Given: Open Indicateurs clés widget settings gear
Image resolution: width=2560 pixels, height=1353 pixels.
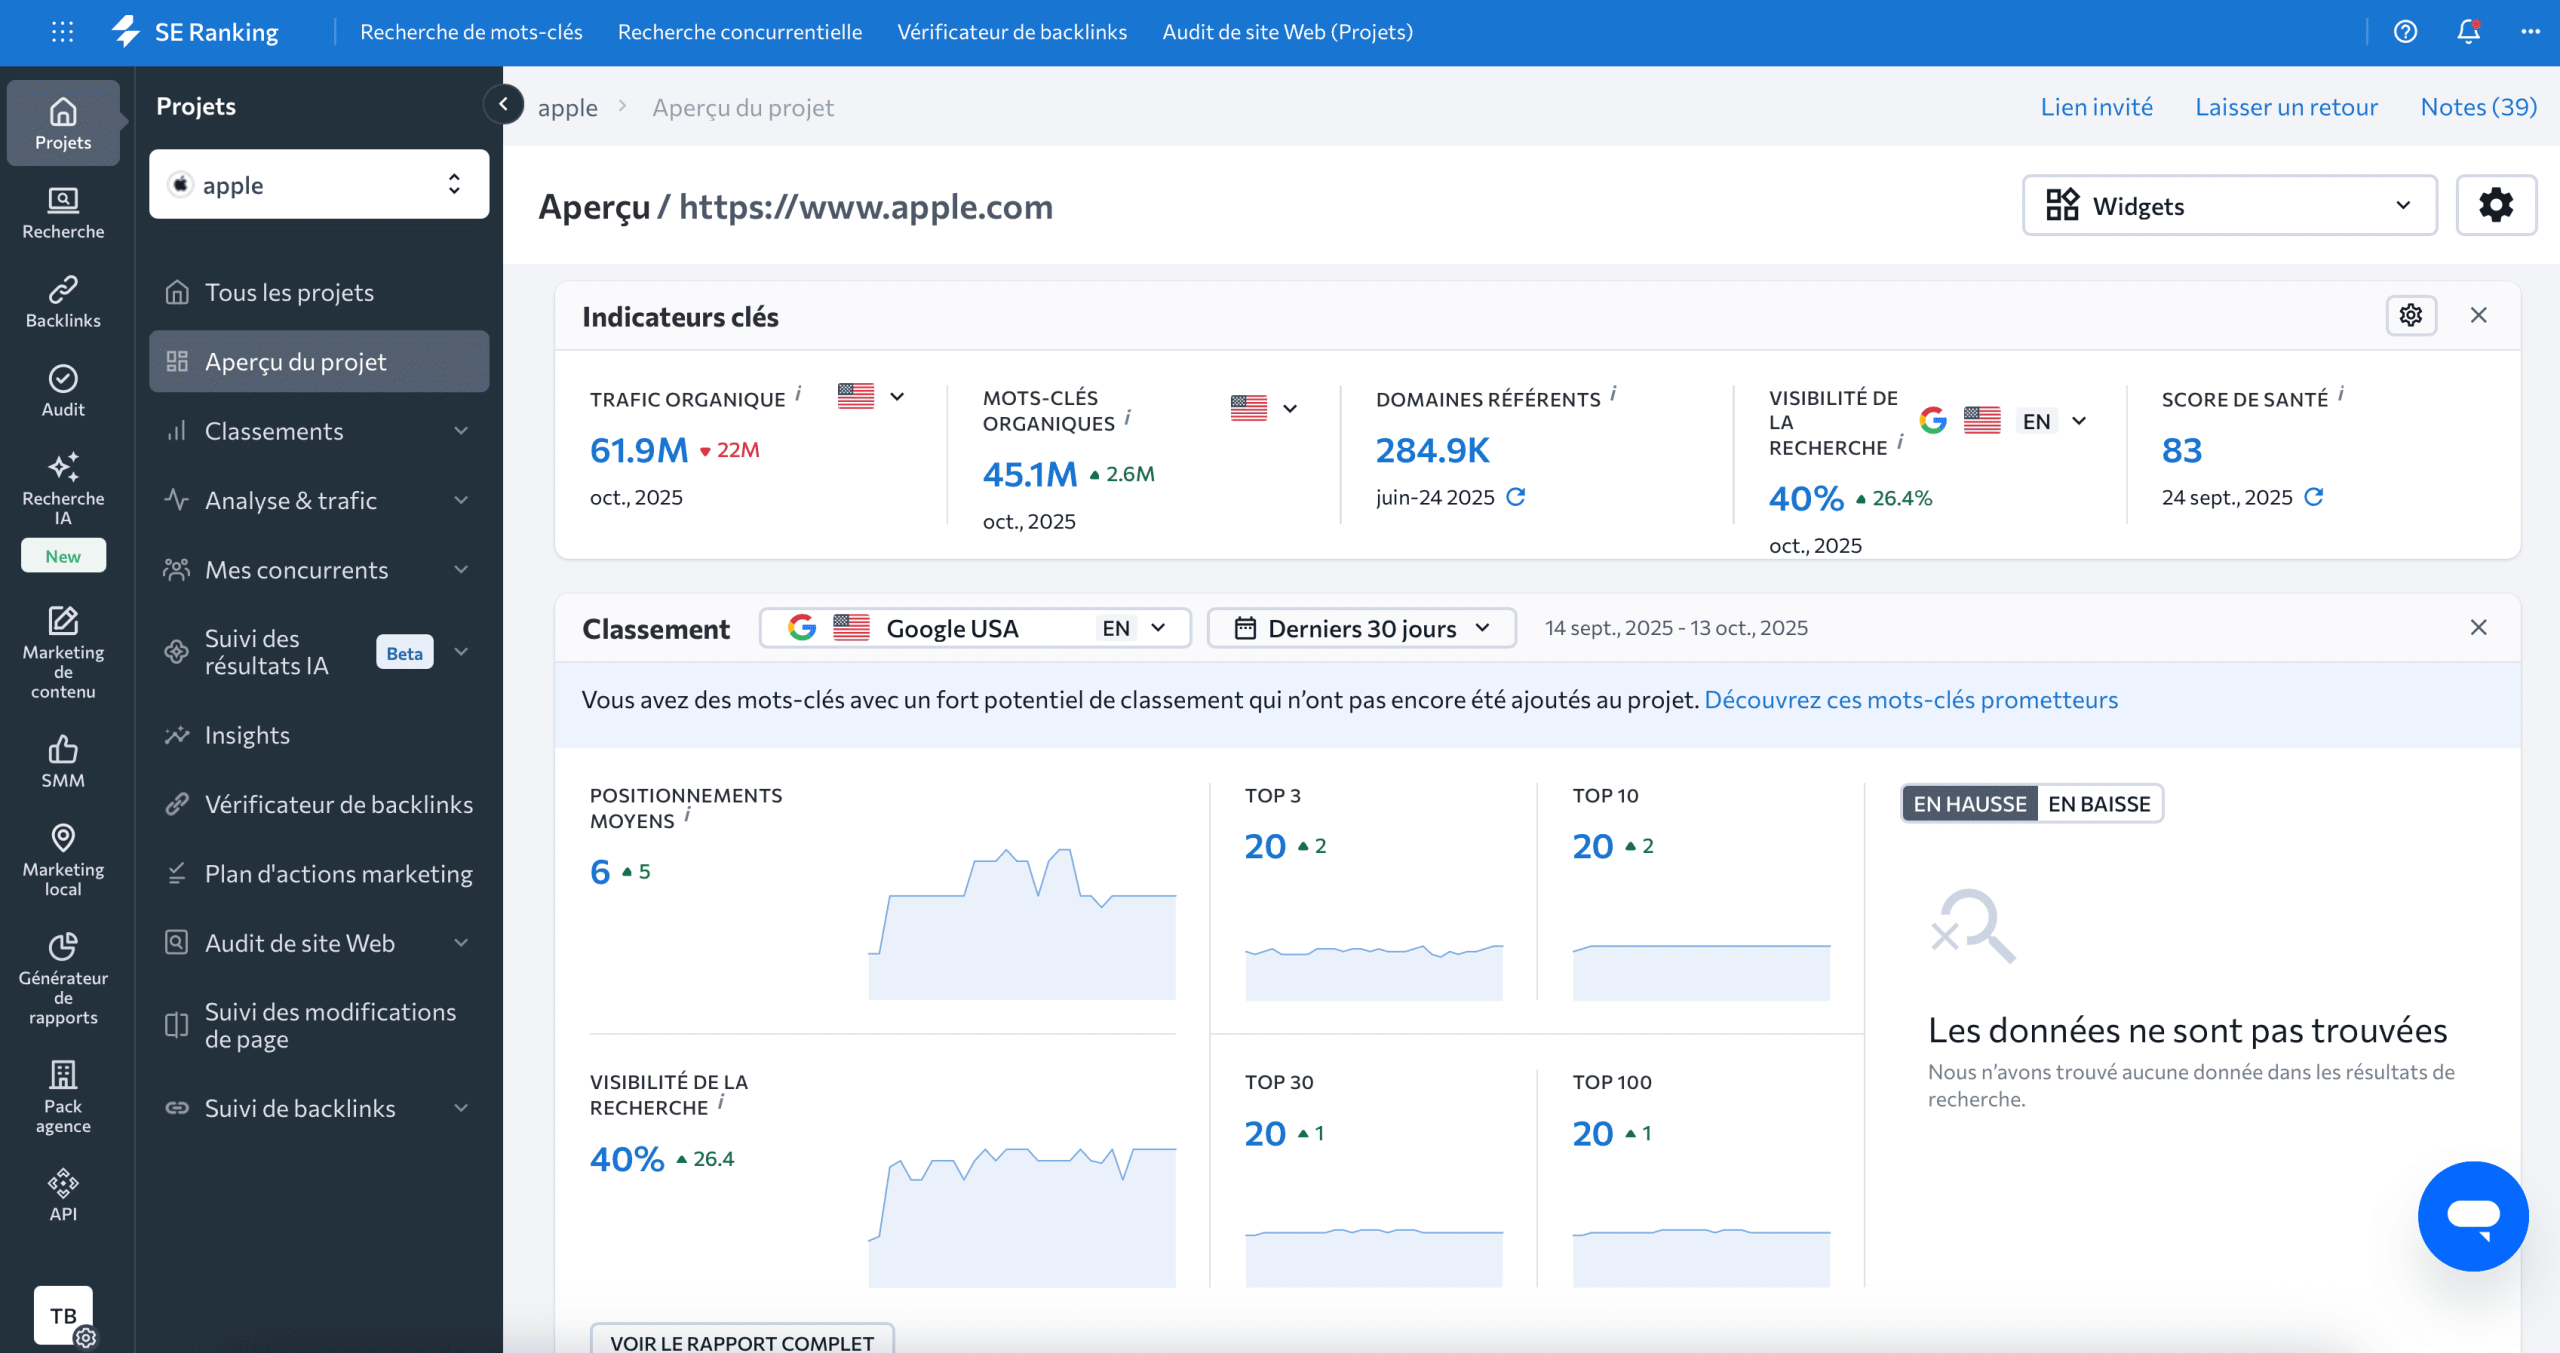Looking at the screenshot, I should tap(2411, 315).
